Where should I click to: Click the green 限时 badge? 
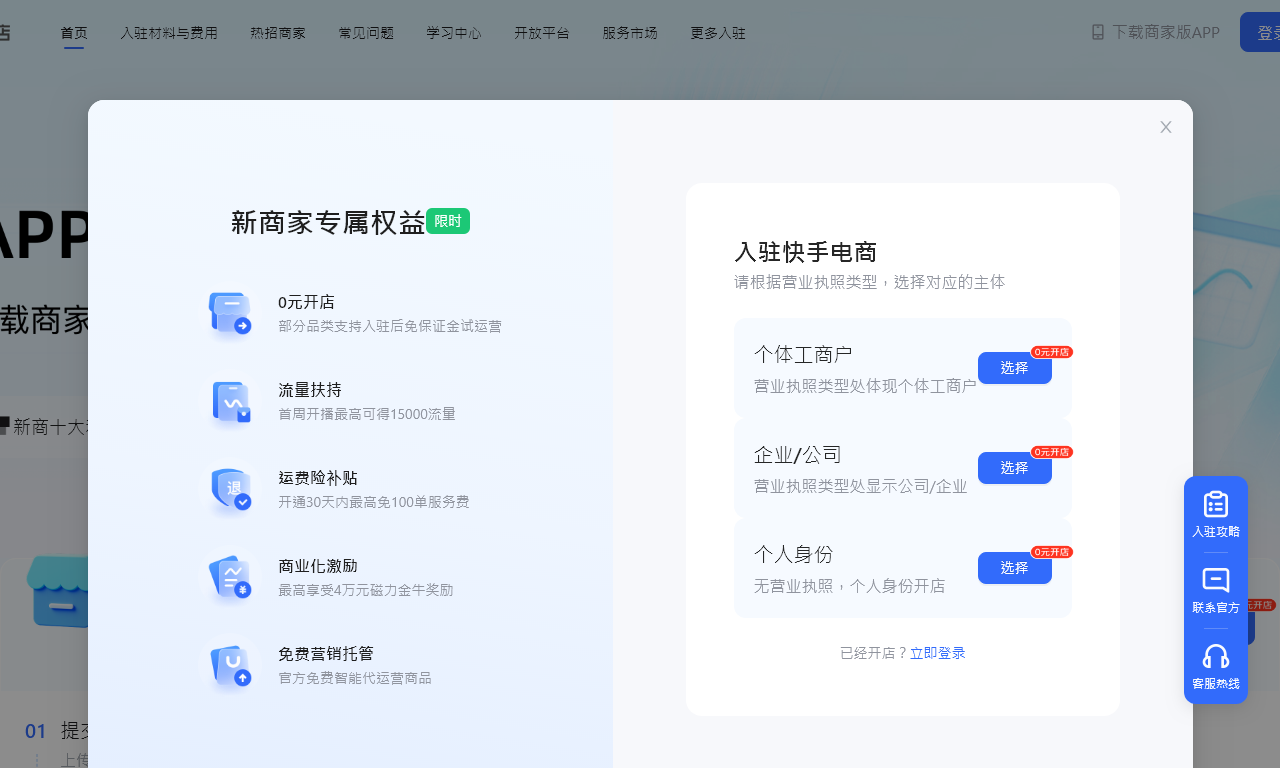coord(448,221)
